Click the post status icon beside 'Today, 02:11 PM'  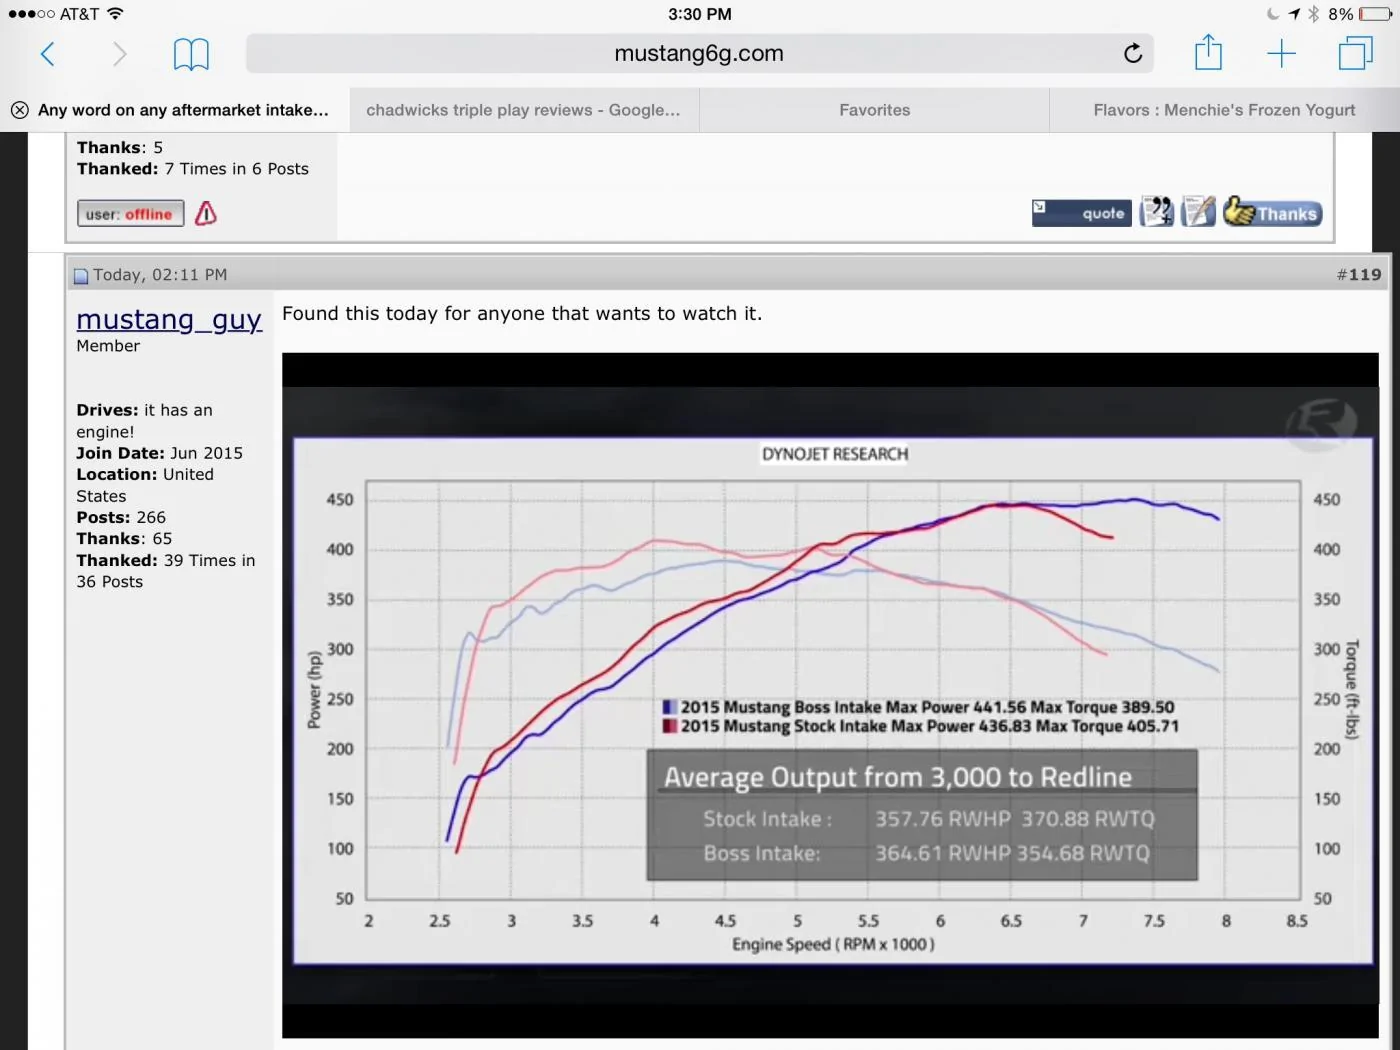tap(81, 276)
